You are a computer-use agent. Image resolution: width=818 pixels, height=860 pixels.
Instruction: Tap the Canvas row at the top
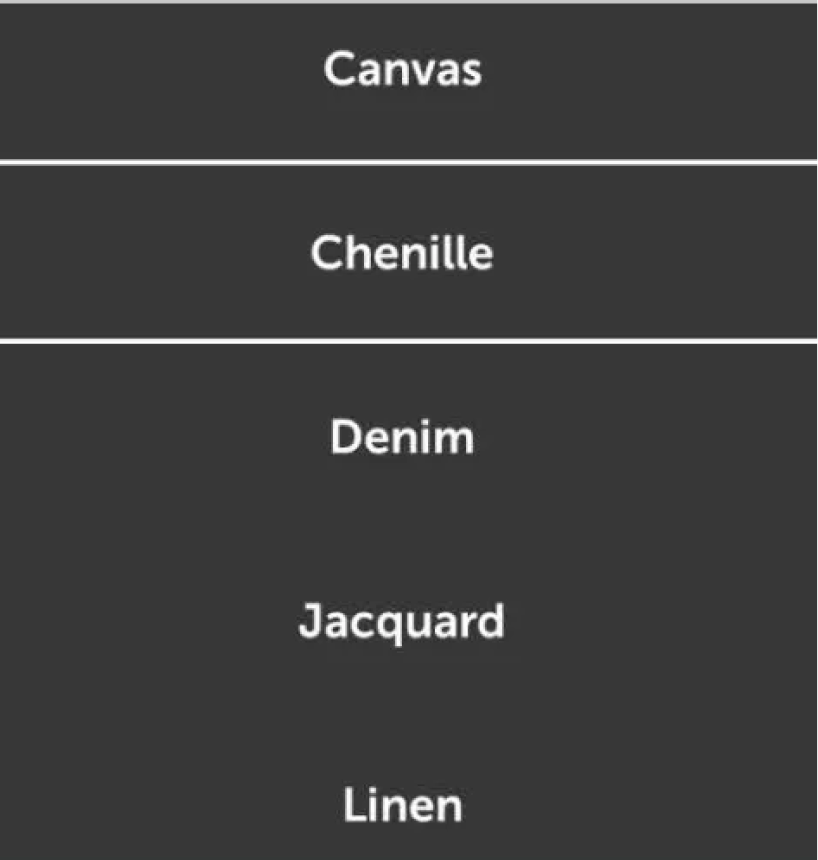[x=402, y=70]
